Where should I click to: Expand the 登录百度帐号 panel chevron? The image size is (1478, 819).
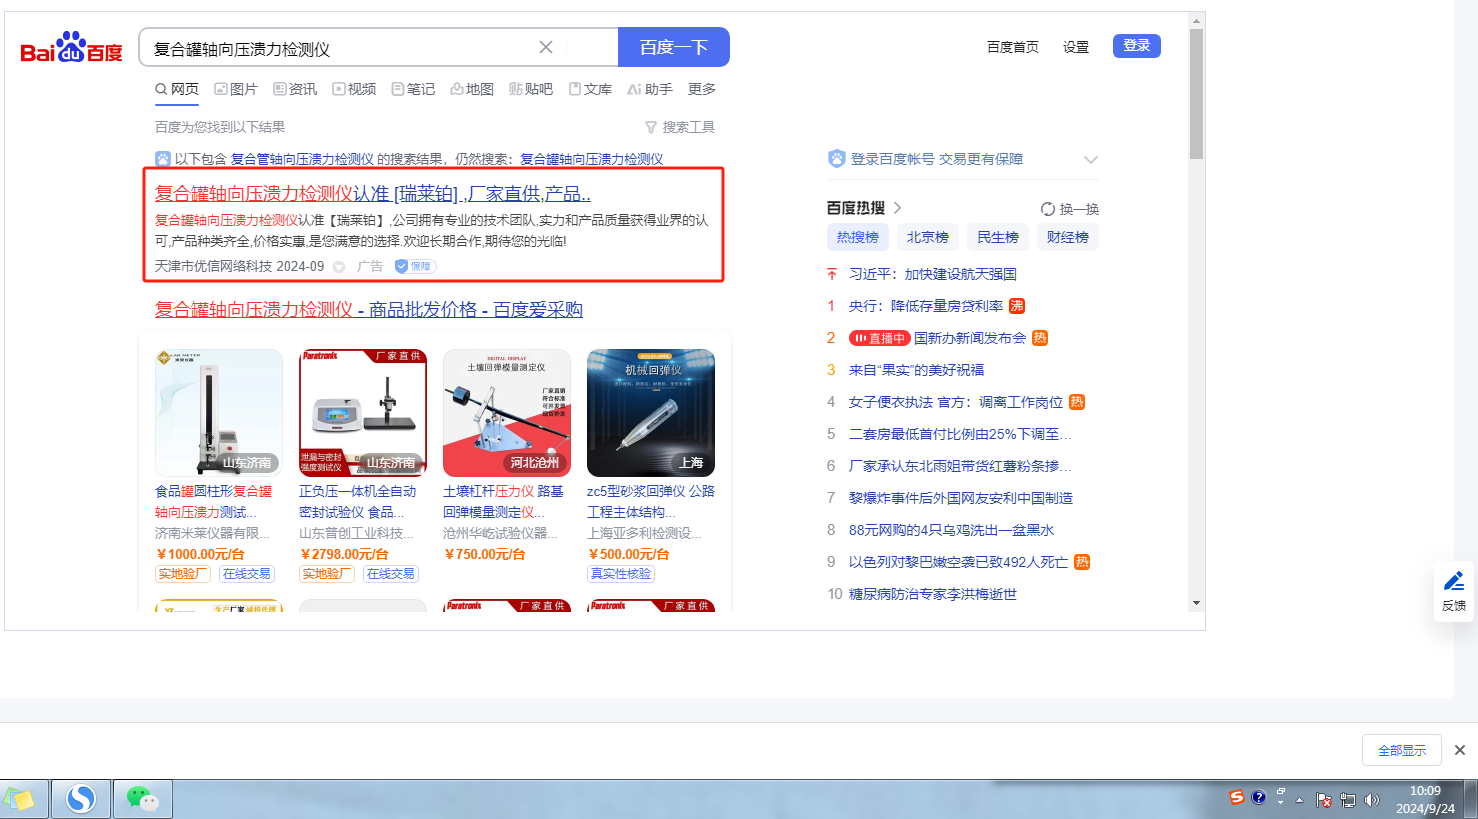coord(1090,160)
